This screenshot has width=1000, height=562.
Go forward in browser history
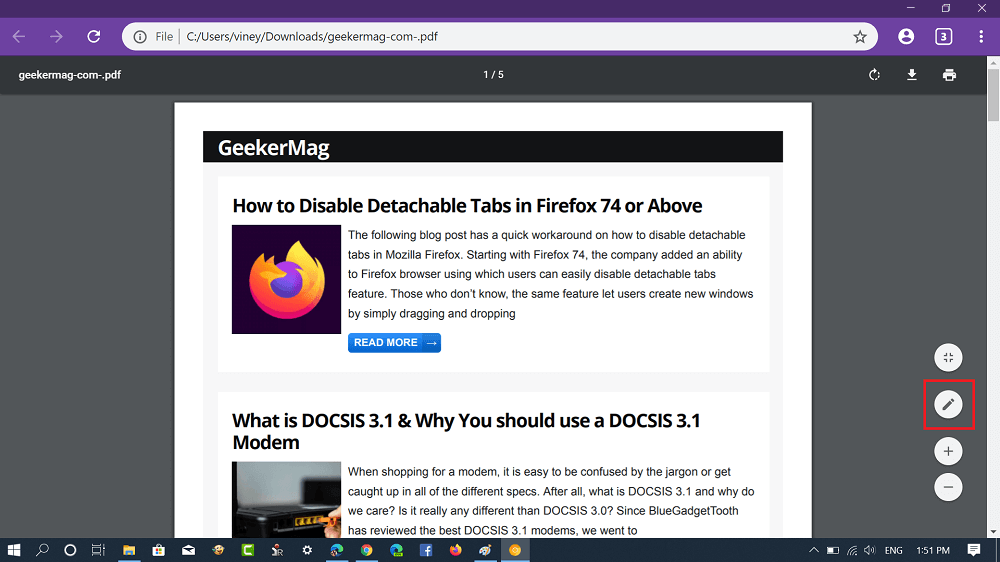56,36
